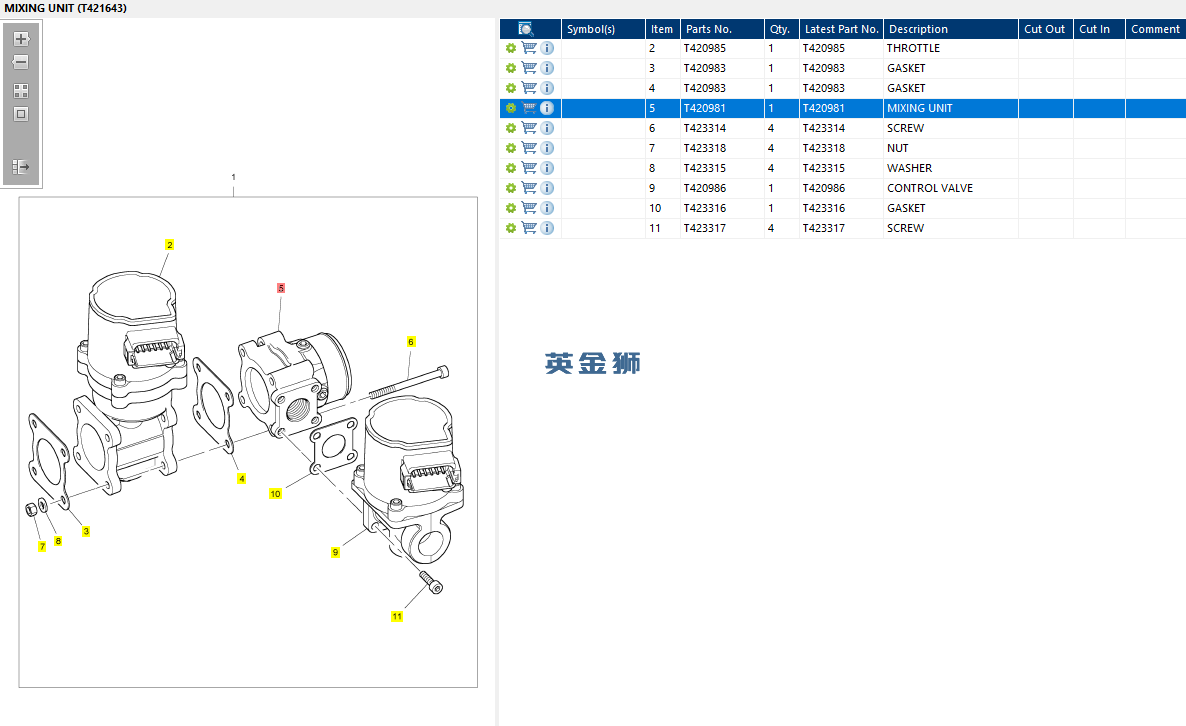Click the Latest Part No. column header

tap(841, 29)
